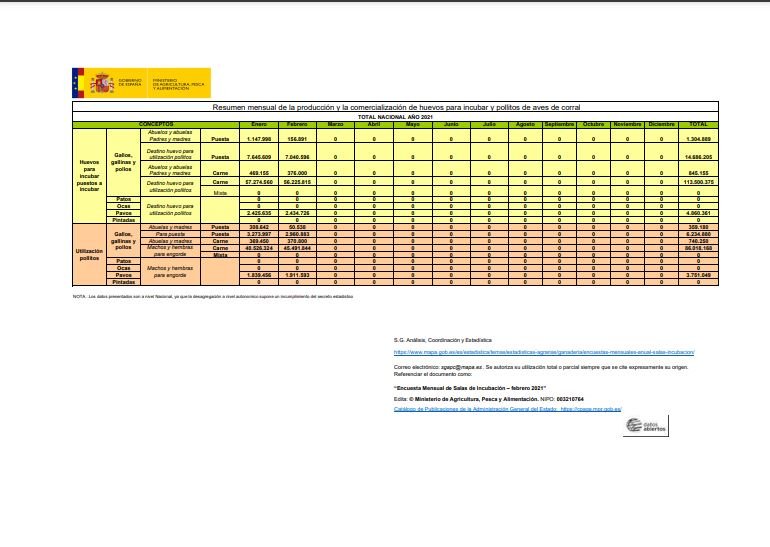Click the TOTAL column header
This screenshot has width=770, height=547.
tap(698, 123)
